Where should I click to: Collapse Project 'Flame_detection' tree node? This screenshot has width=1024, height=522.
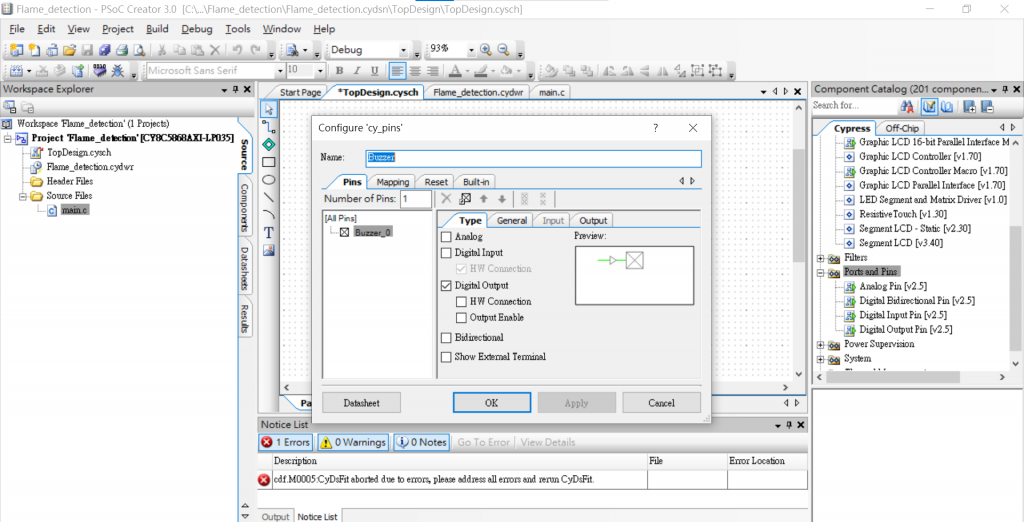(x=8, y=139)
